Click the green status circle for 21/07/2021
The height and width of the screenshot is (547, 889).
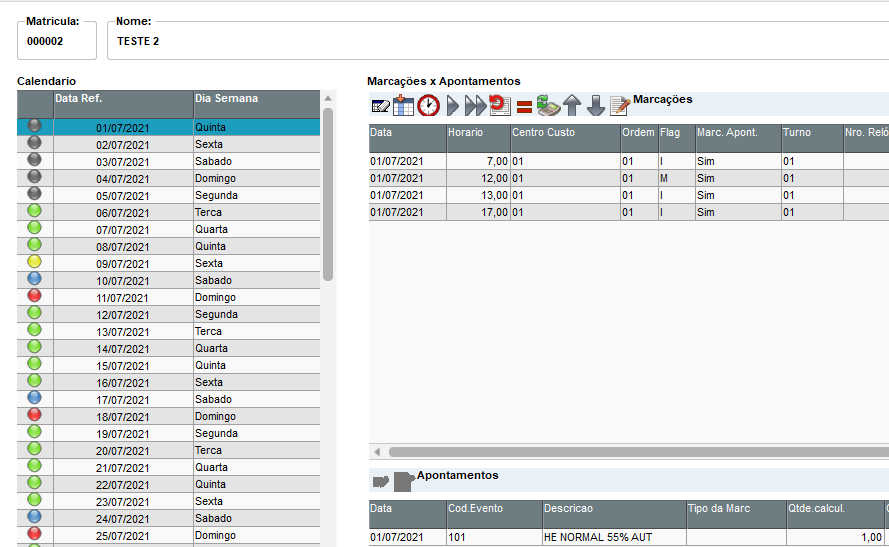click(35, 466)
